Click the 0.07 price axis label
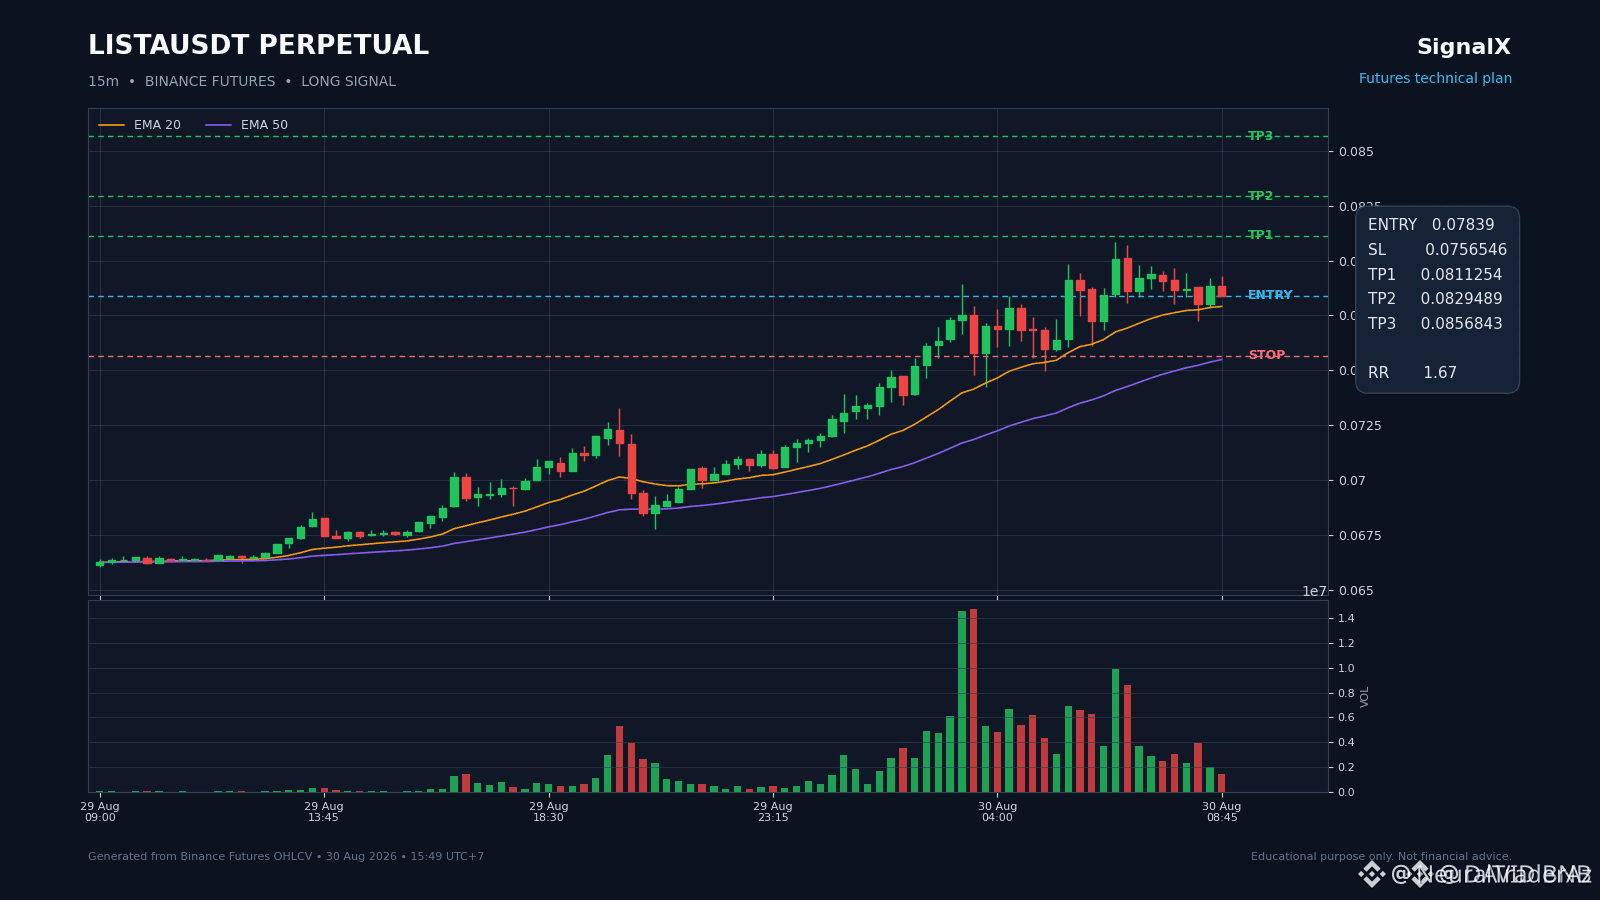Screen dimensions: 1600x900 1352,481
